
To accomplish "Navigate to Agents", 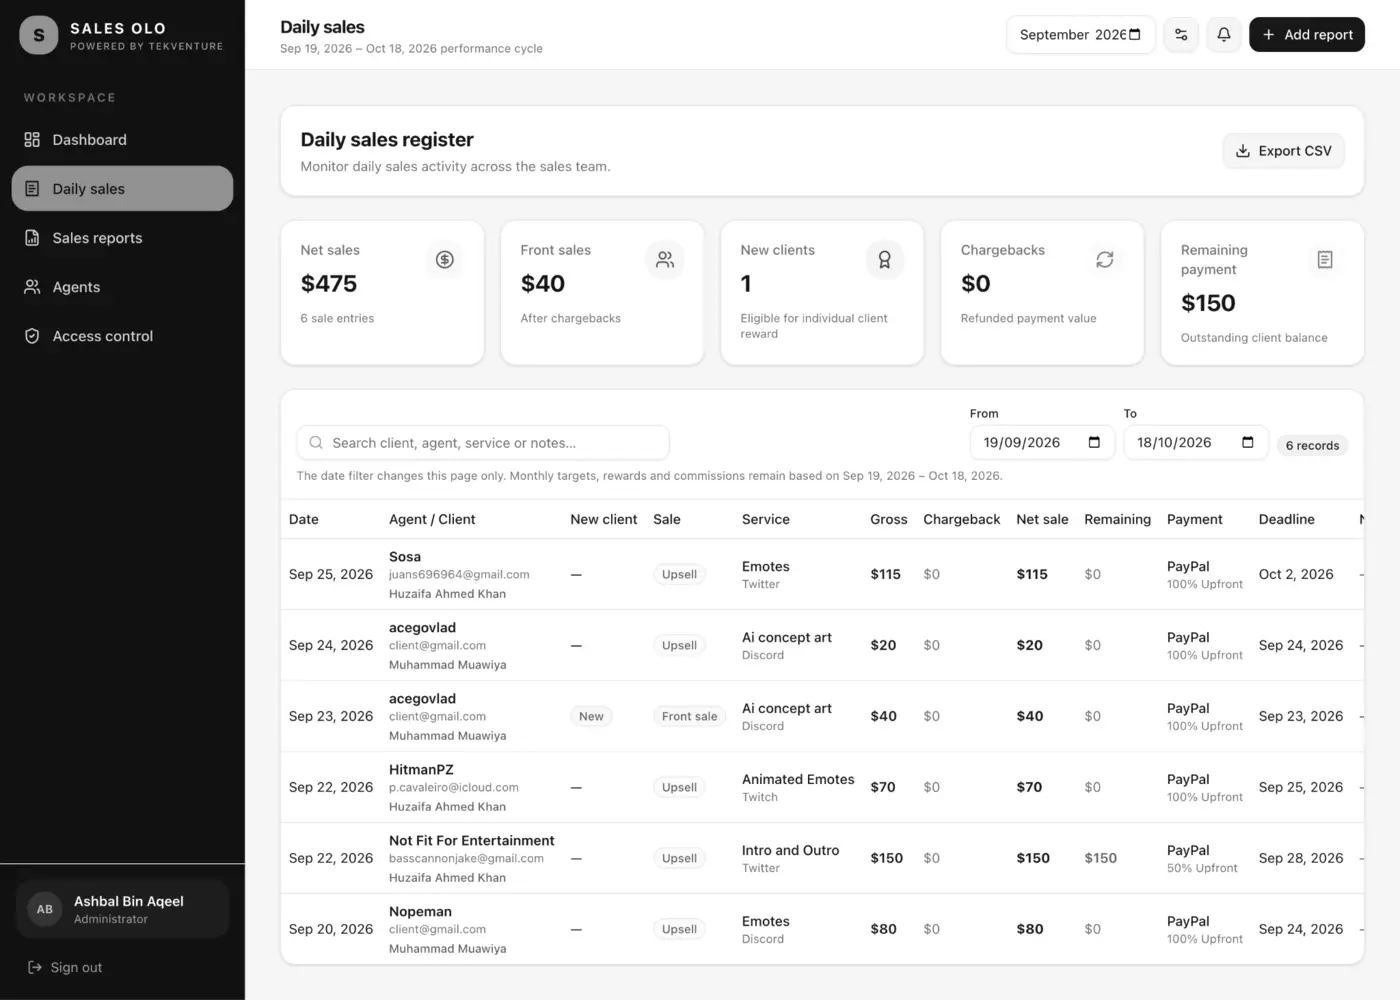I will tap(122, 287).
